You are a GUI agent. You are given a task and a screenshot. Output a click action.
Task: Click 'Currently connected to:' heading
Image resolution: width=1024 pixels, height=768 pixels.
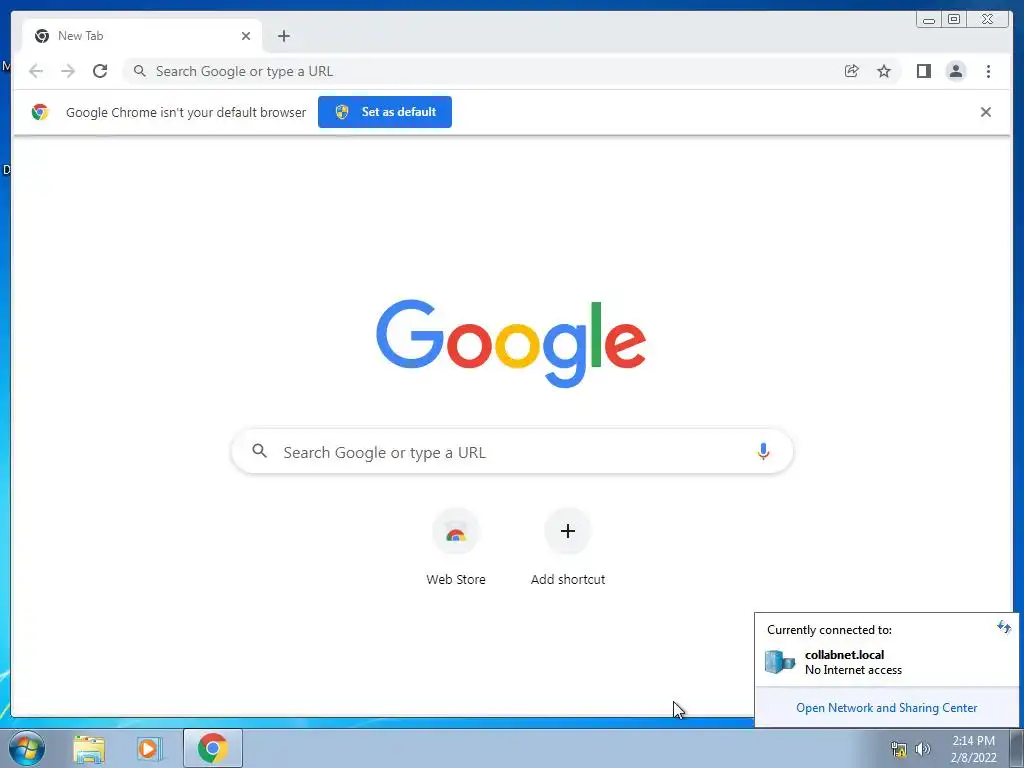click(829, 630)
